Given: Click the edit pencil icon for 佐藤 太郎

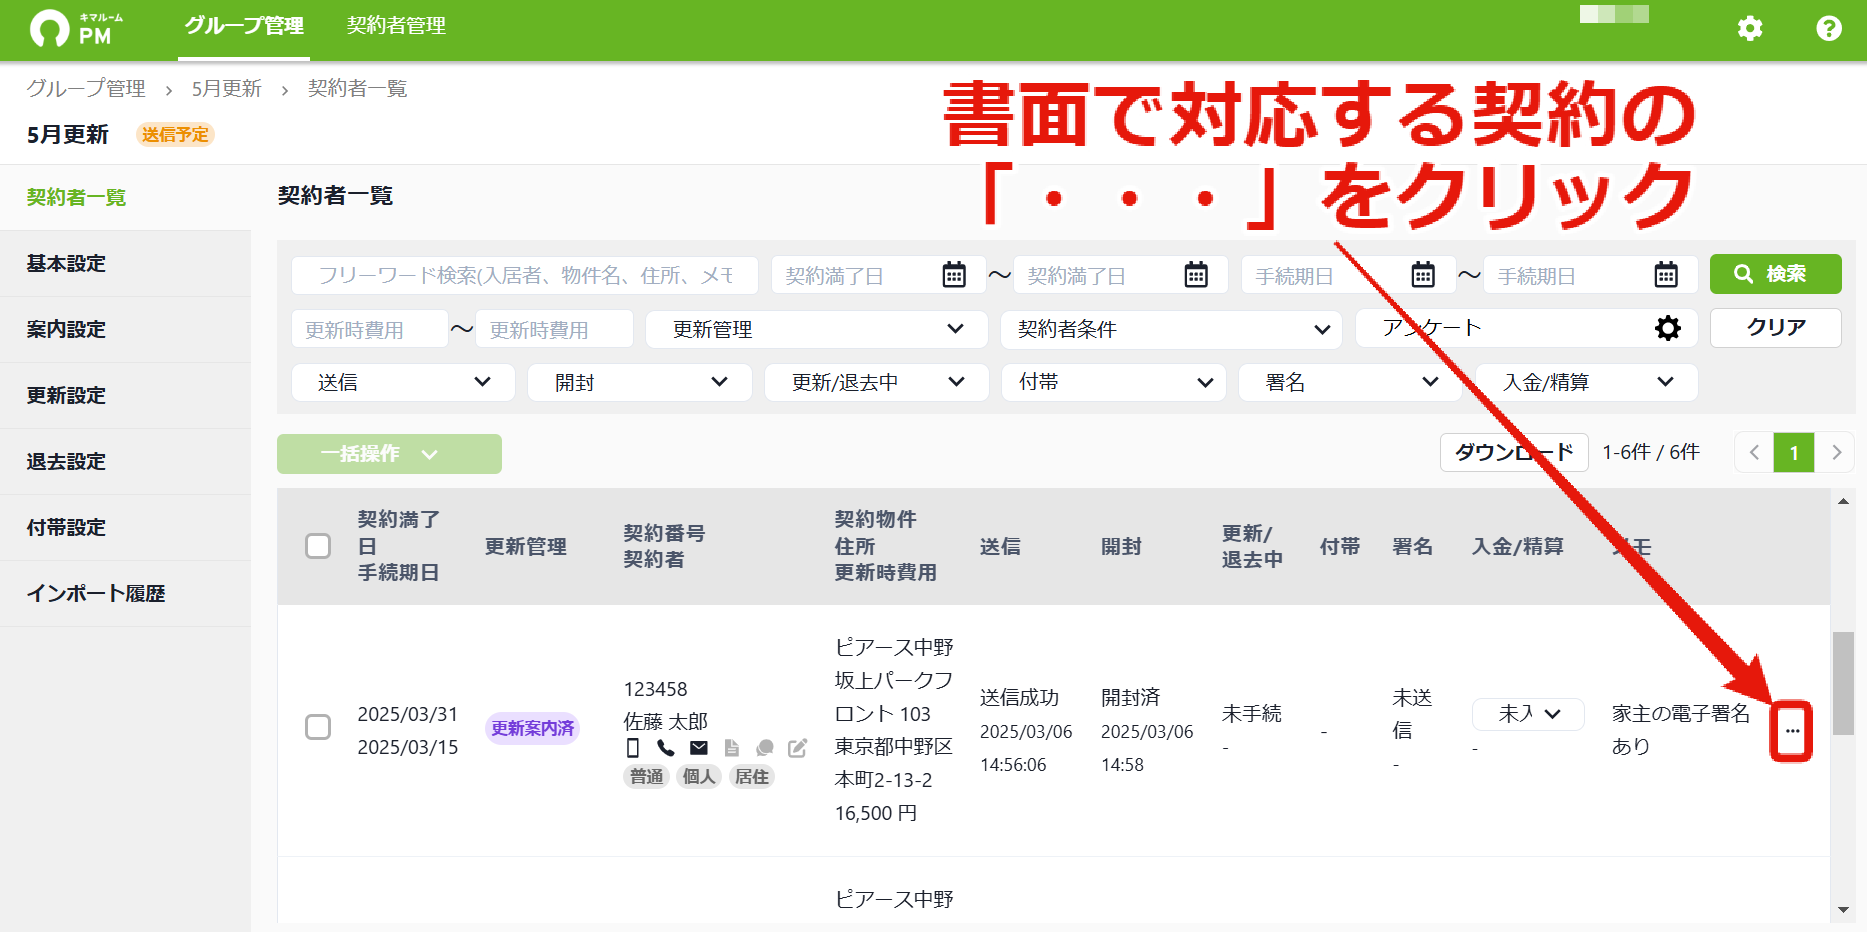Looking at the screenshot, I should tap(797, 748).
